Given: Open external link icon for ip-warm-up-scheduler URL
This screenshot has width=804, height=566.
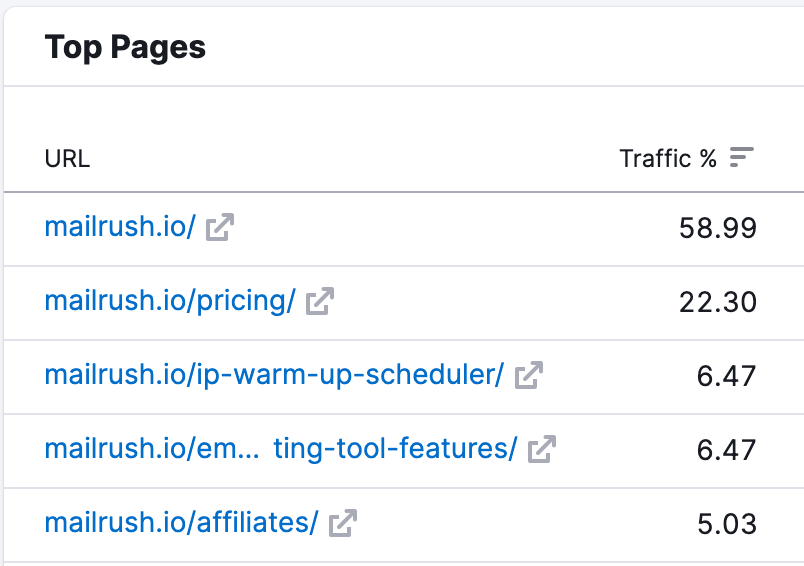Looking at the screenshot, I should coord(529,375).
